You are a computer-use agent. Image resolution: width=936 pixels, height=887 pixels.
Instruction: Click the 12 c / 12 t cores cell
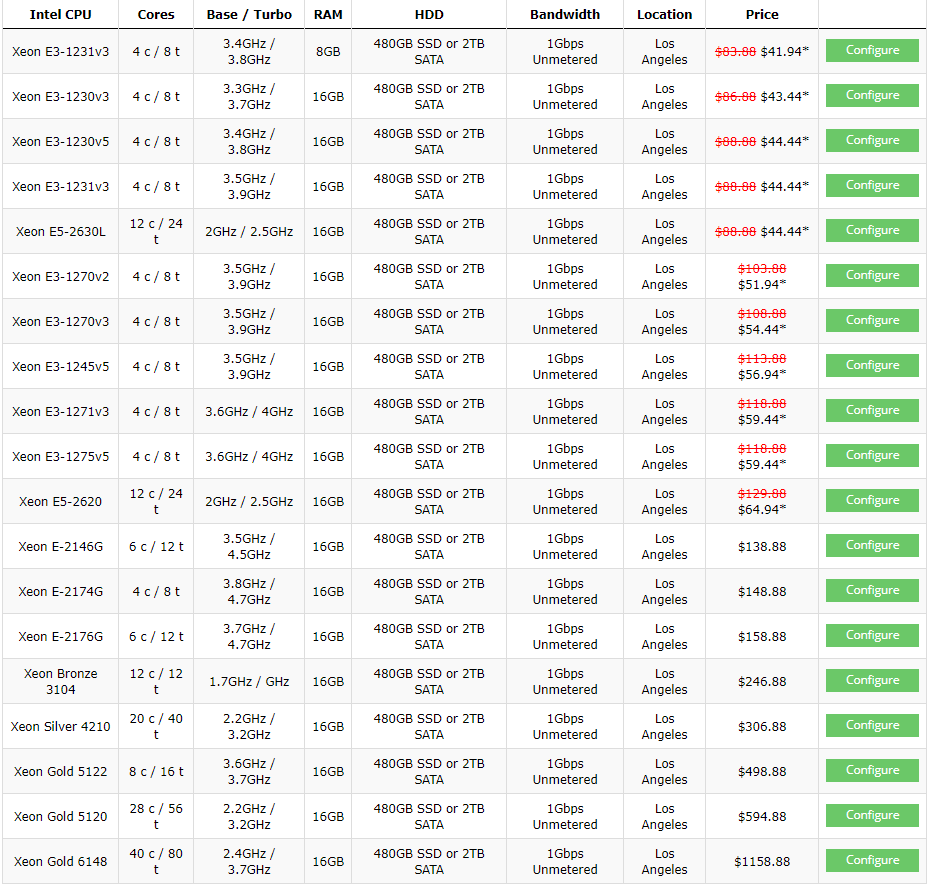tap(156, 682)
